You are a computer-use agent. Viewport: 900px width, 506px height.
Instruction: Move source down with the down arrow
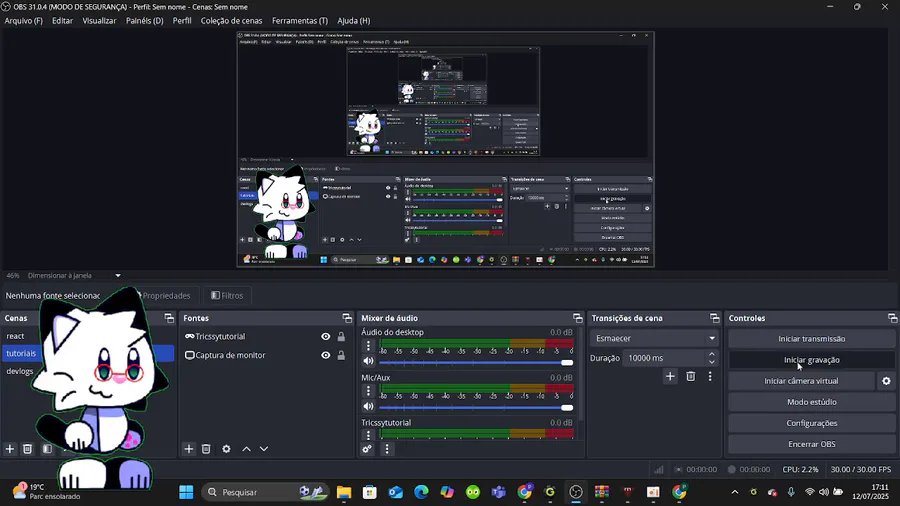pos(264,449)
